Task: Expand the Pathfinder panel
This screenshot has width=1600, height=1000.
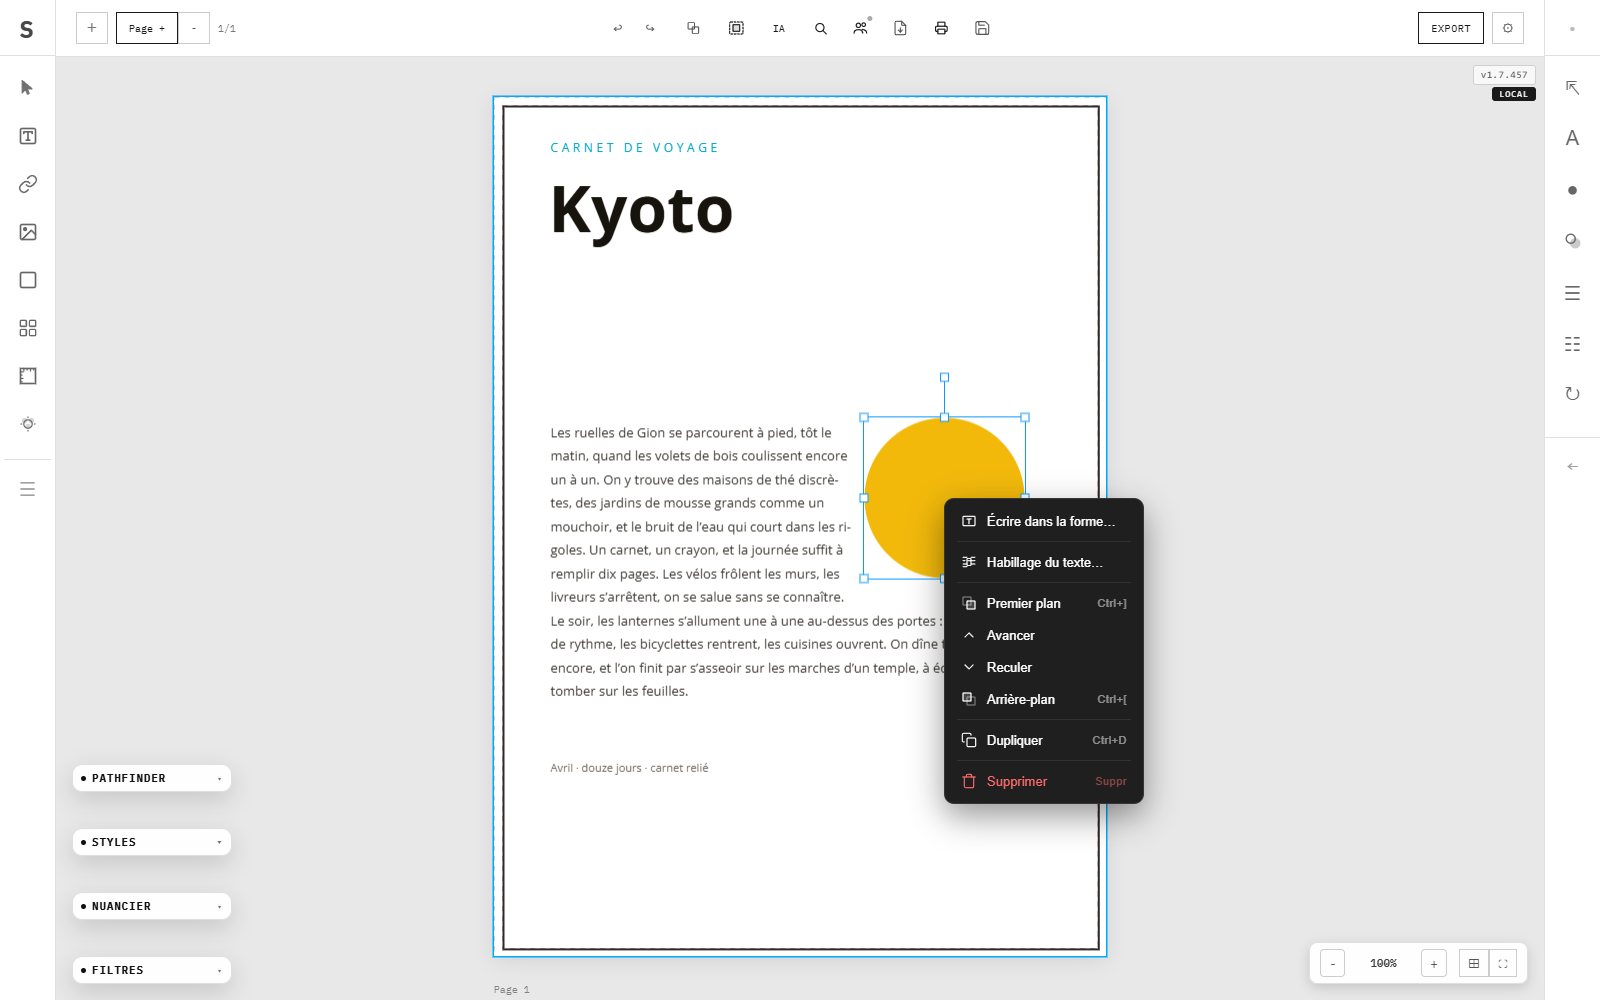Action: click(x=152, y=778)
